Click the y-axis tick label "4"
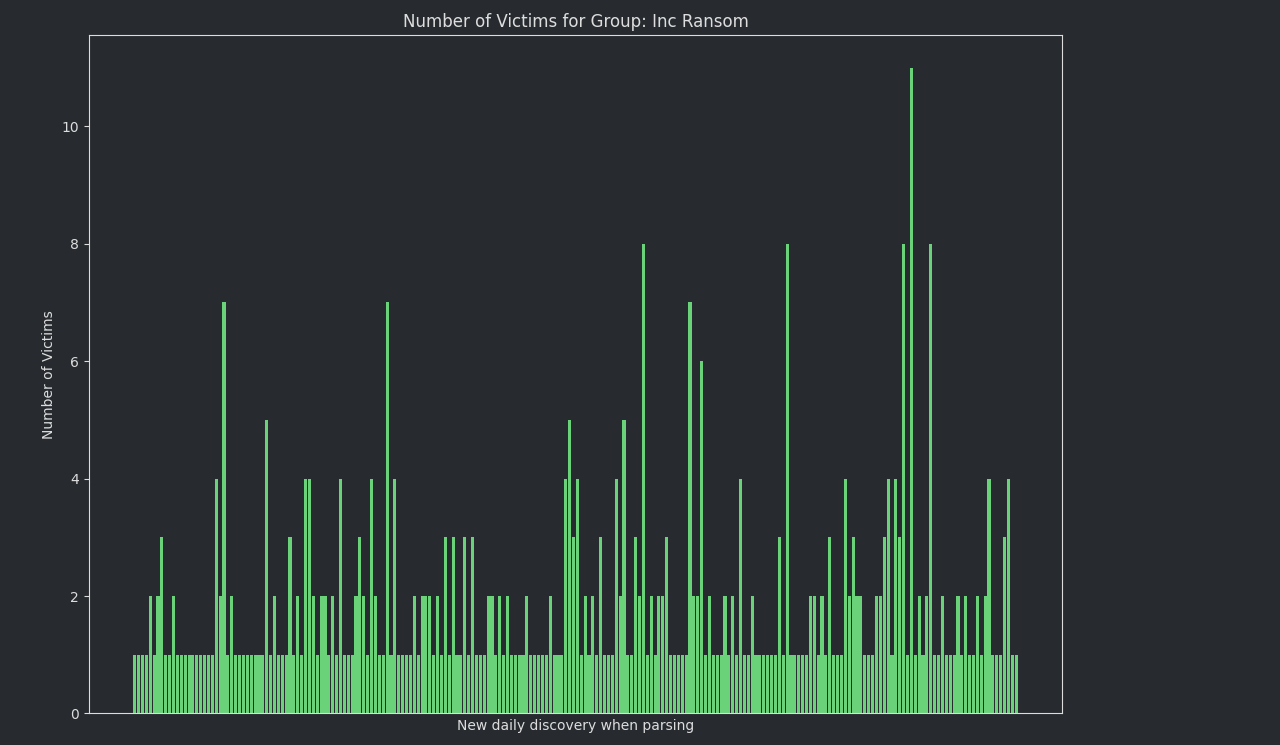 74,479
